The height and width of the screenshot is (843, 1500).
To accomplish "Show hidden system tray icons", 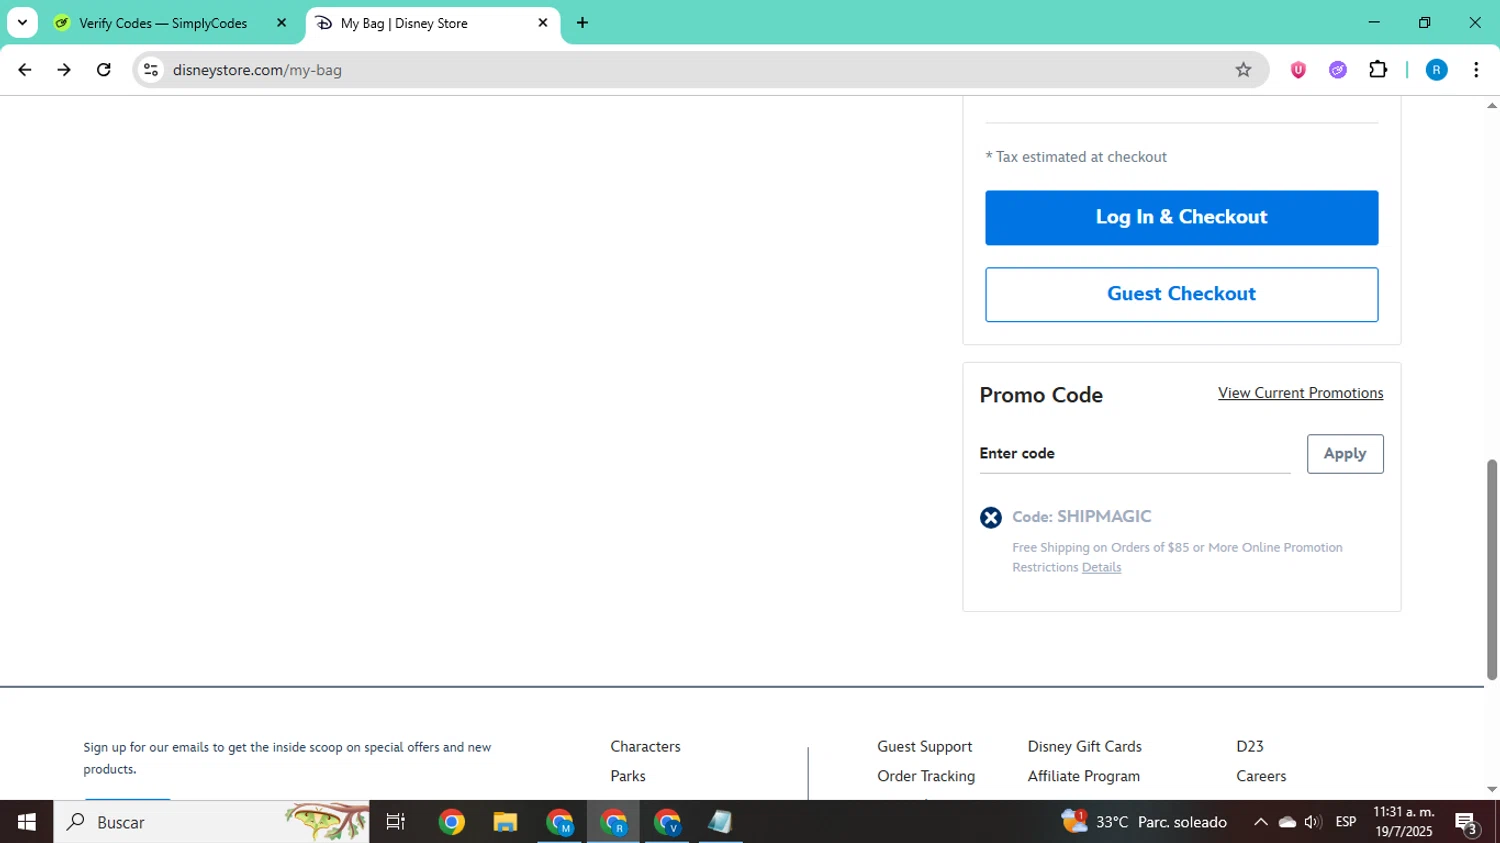I will click(x=1260, y=822).
